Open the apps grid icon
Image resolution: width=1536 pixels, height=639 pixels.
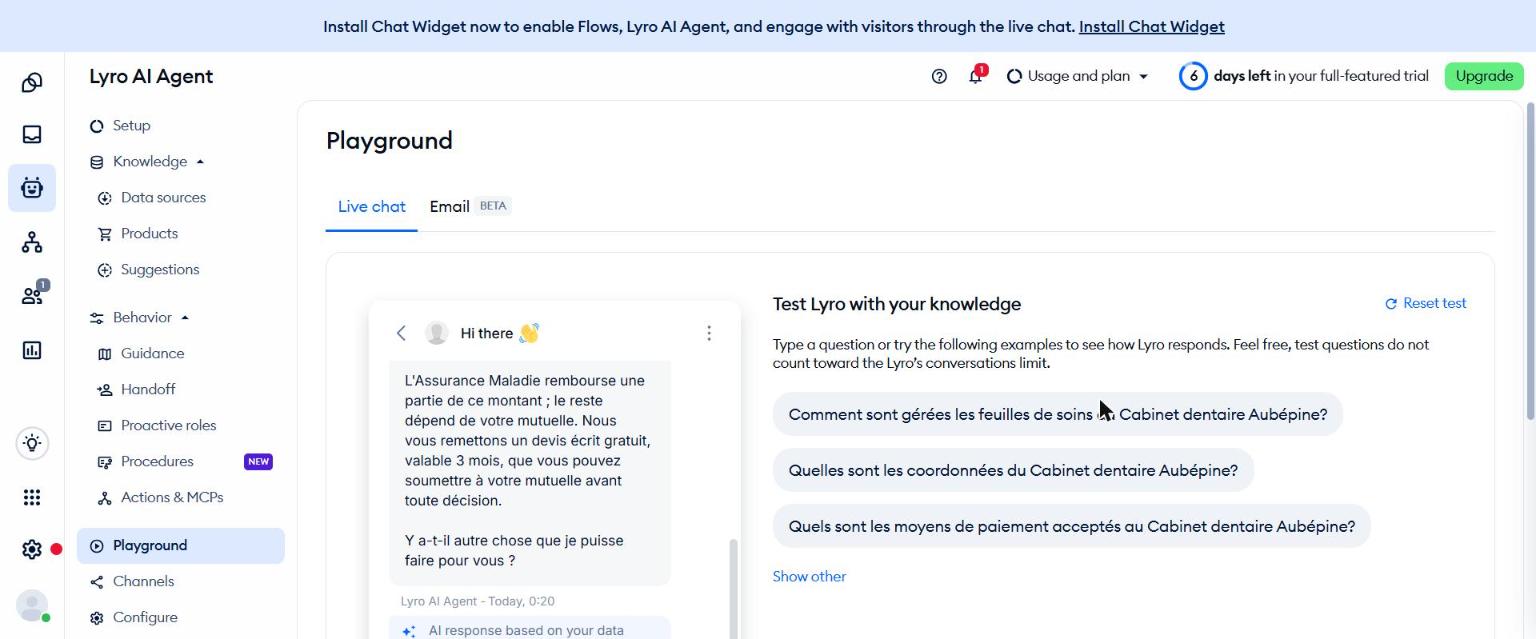[x=32, y=497]
